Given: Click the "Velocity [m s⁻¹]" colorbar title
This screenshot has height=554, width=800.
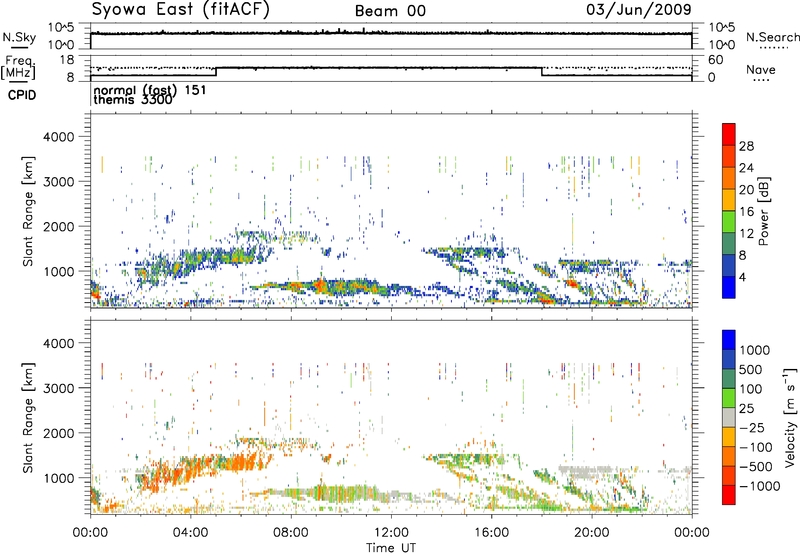Looking at the screenshot, I should click(x=790, y=417).
